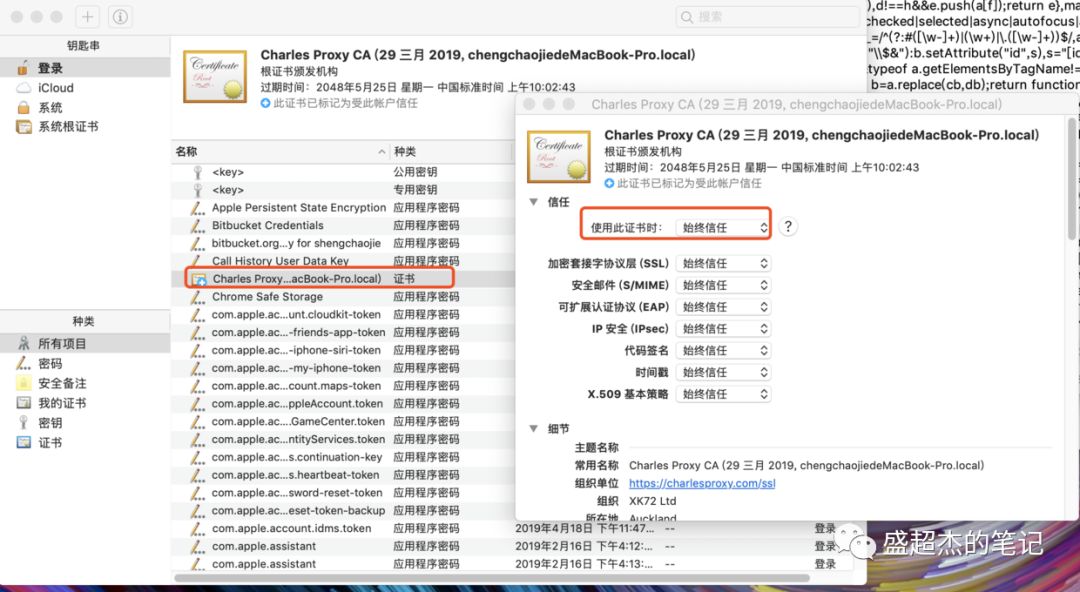The width and height of the screenshot is (1080, 592).
Task: Select the first com.apple.assistant row
Action: click(513, 547)
